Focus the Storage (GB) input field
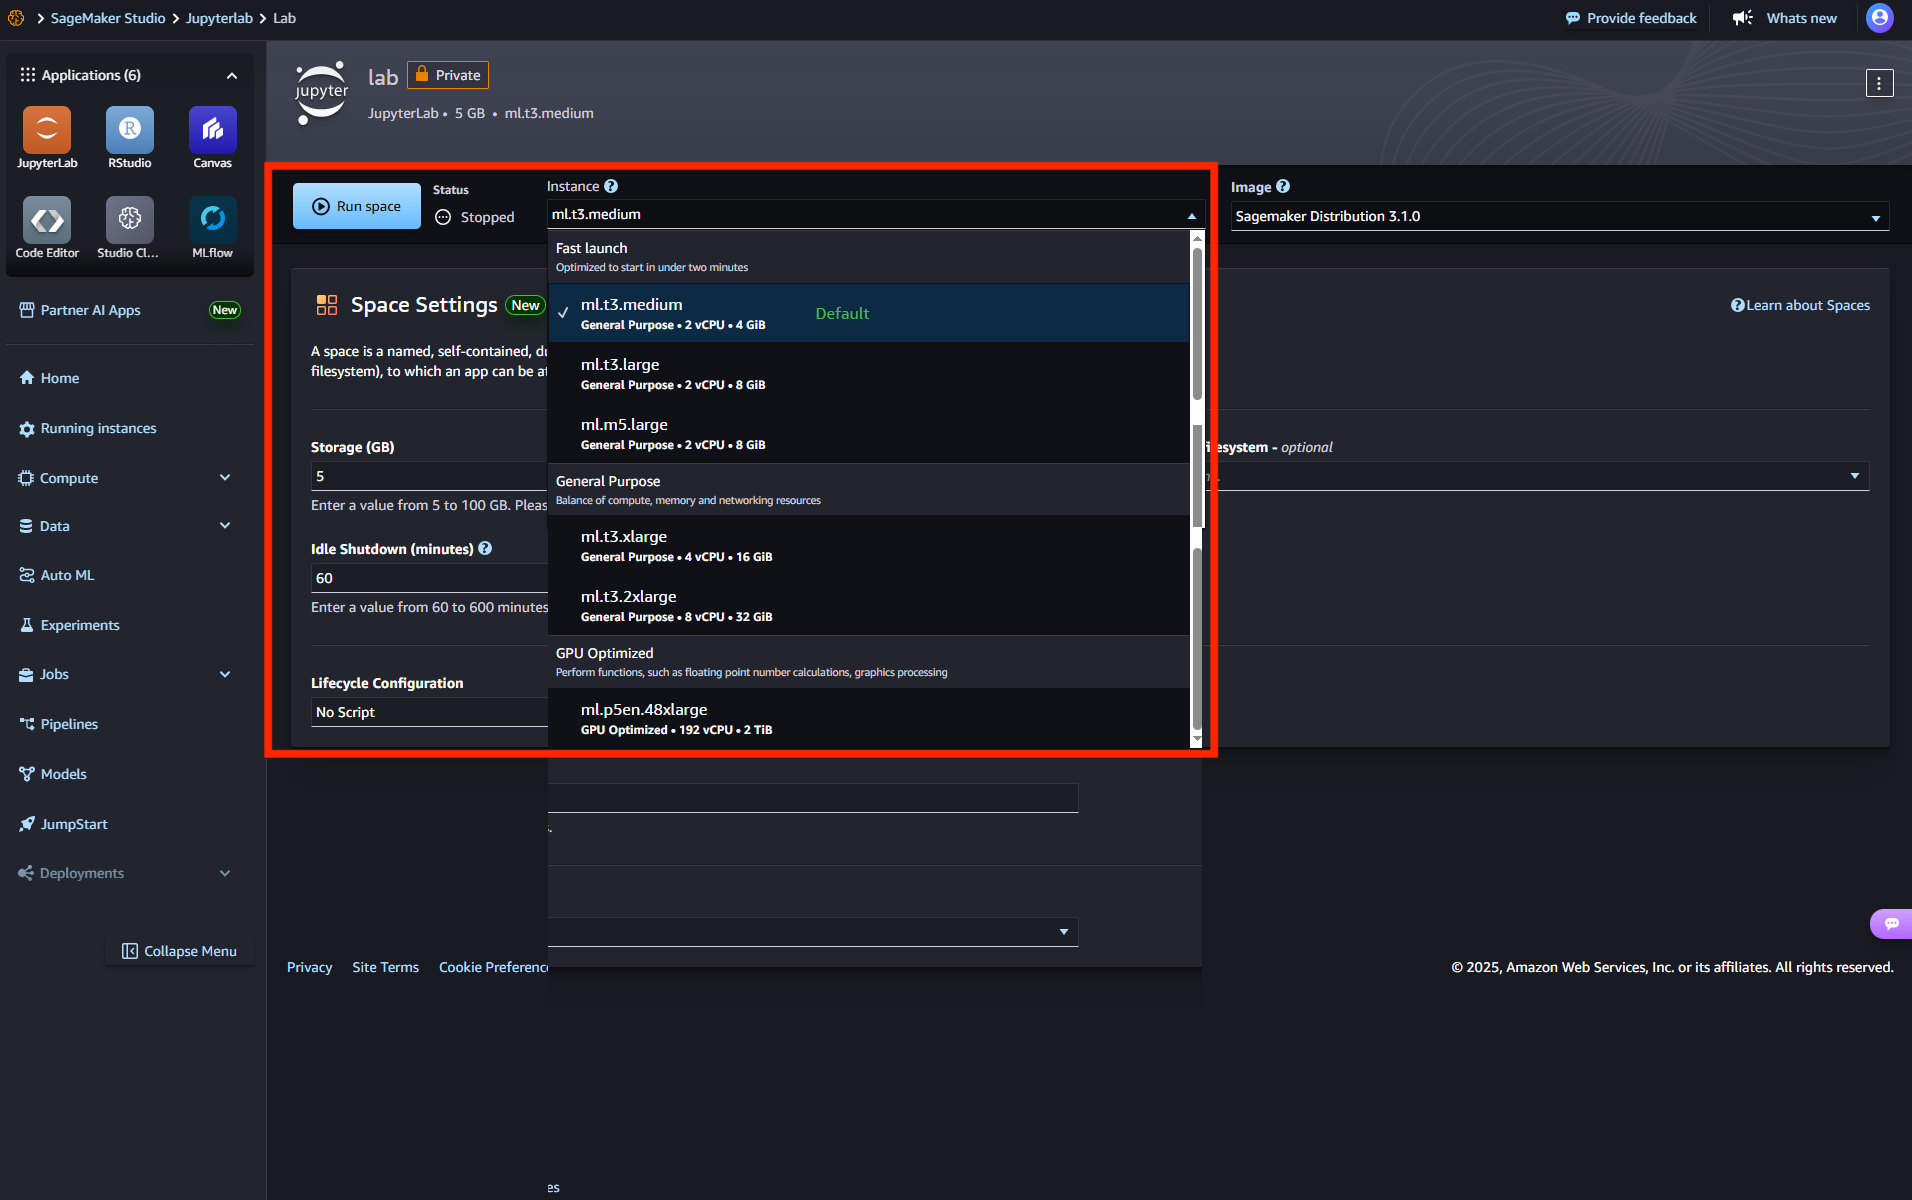Screen dimensions: 1912x1200 [x=429, y=476]
